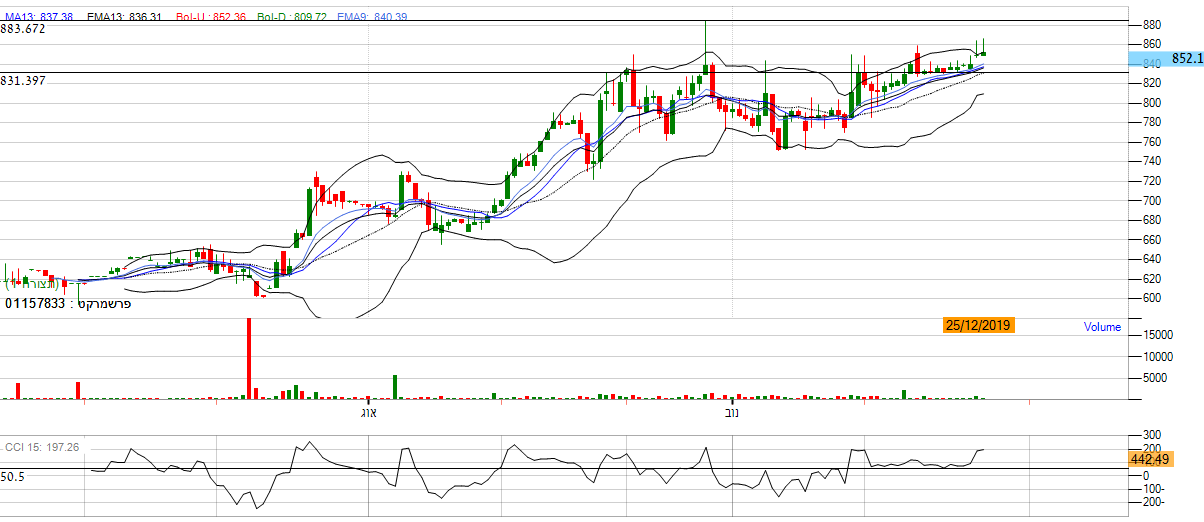Click the tallest red volume bar

point(249,358)
